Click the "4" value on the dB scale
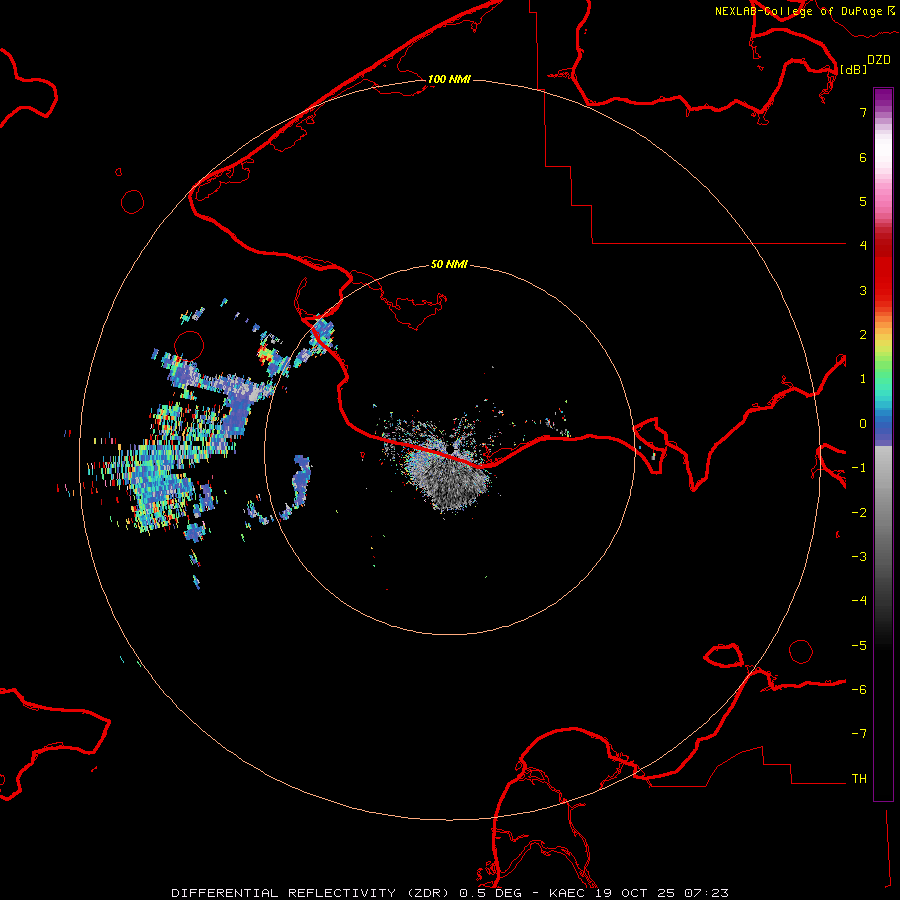This screenshot has height=900, width=900. (863, 246)
